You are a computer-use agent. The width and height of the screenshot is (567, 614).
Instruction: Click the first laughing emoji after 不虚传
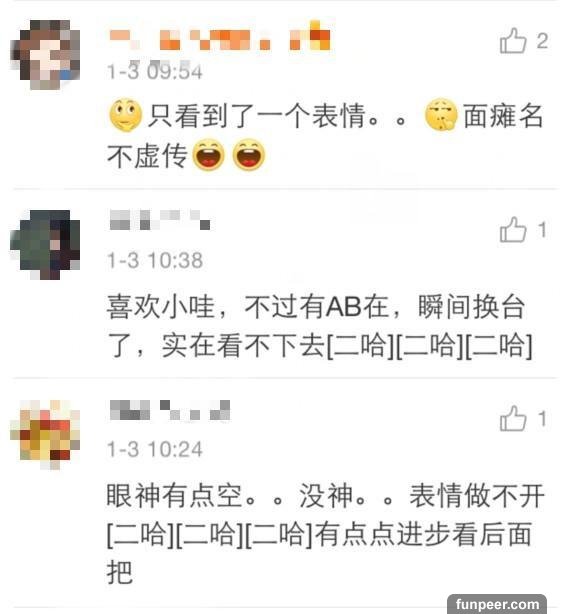tap(209, 154)
